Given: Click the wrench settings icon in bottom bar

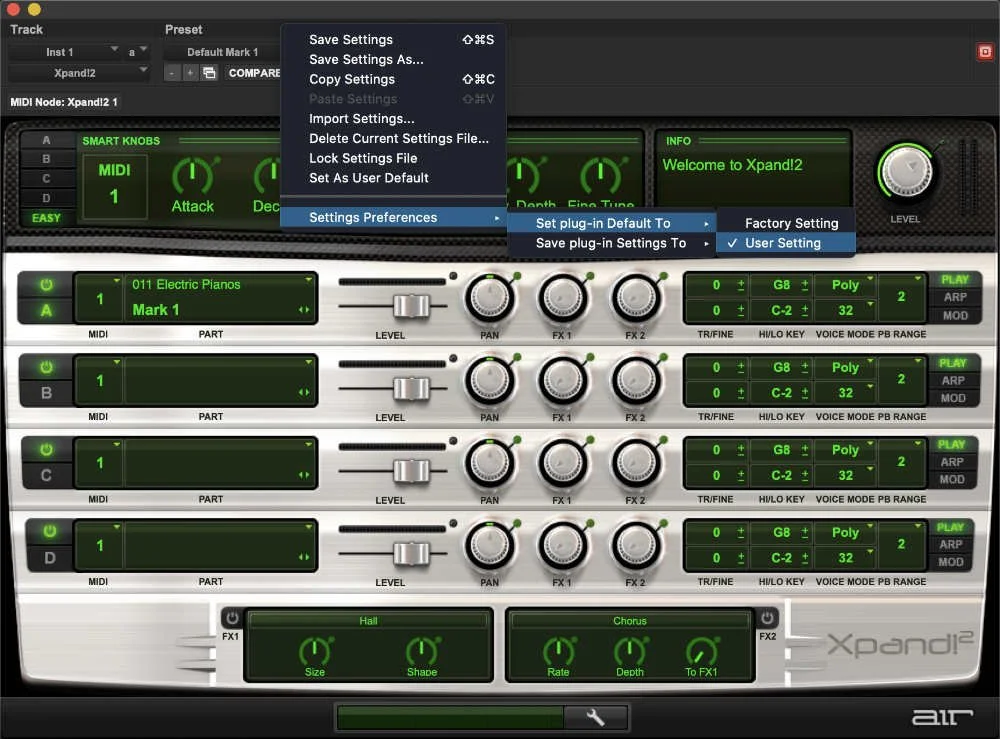Looking at the screenshot, I should 595,717.
